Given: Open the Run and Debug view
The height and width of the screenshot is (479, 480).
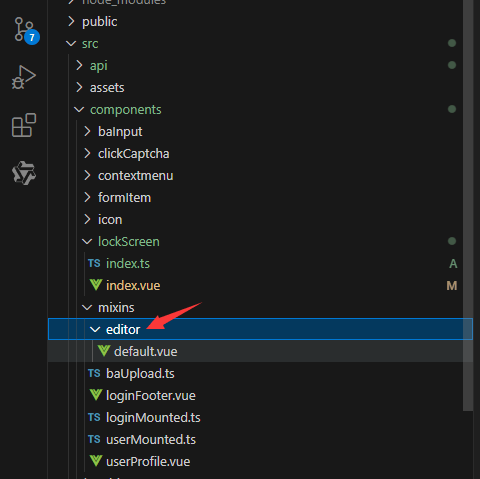Looking at the screenshot, I should [x=24, y=77].
